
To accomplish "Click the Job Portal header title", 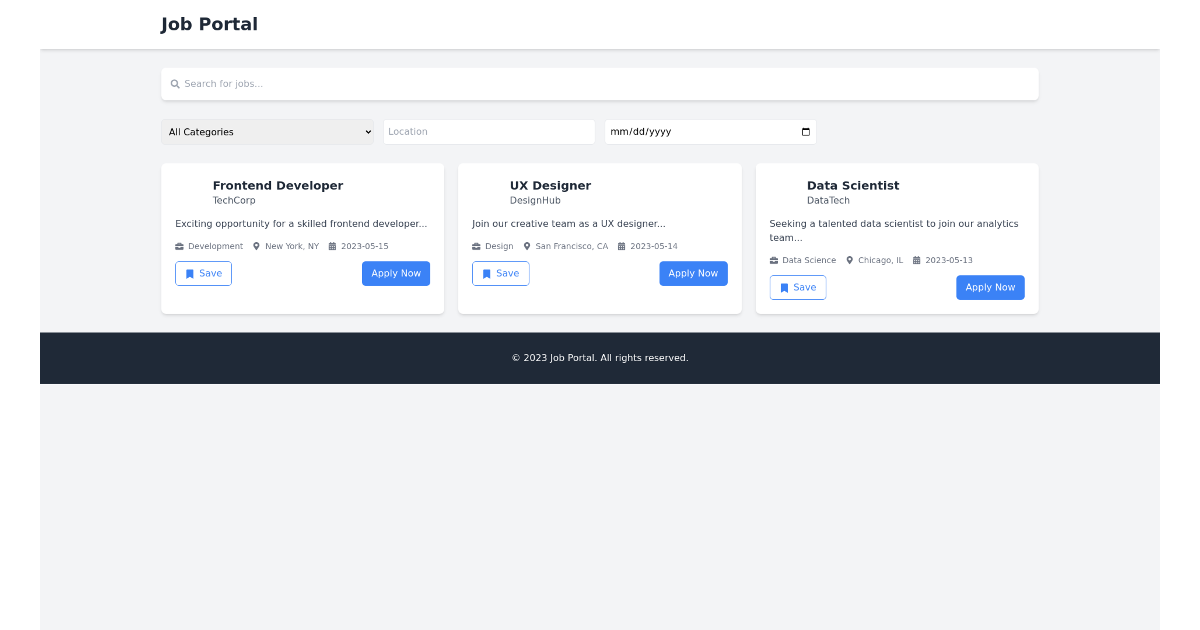I will [209, 24].
